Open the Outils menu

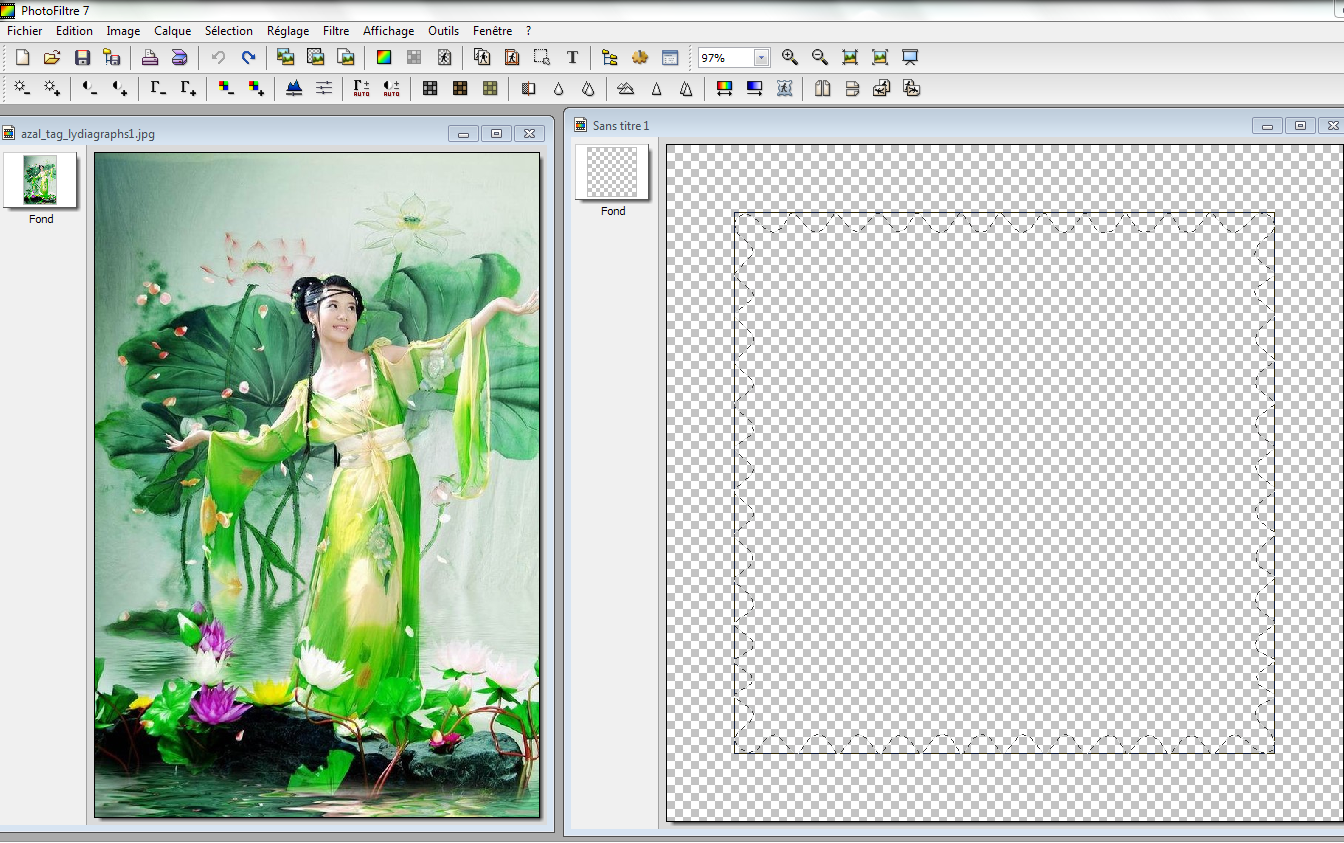point(444,31)
